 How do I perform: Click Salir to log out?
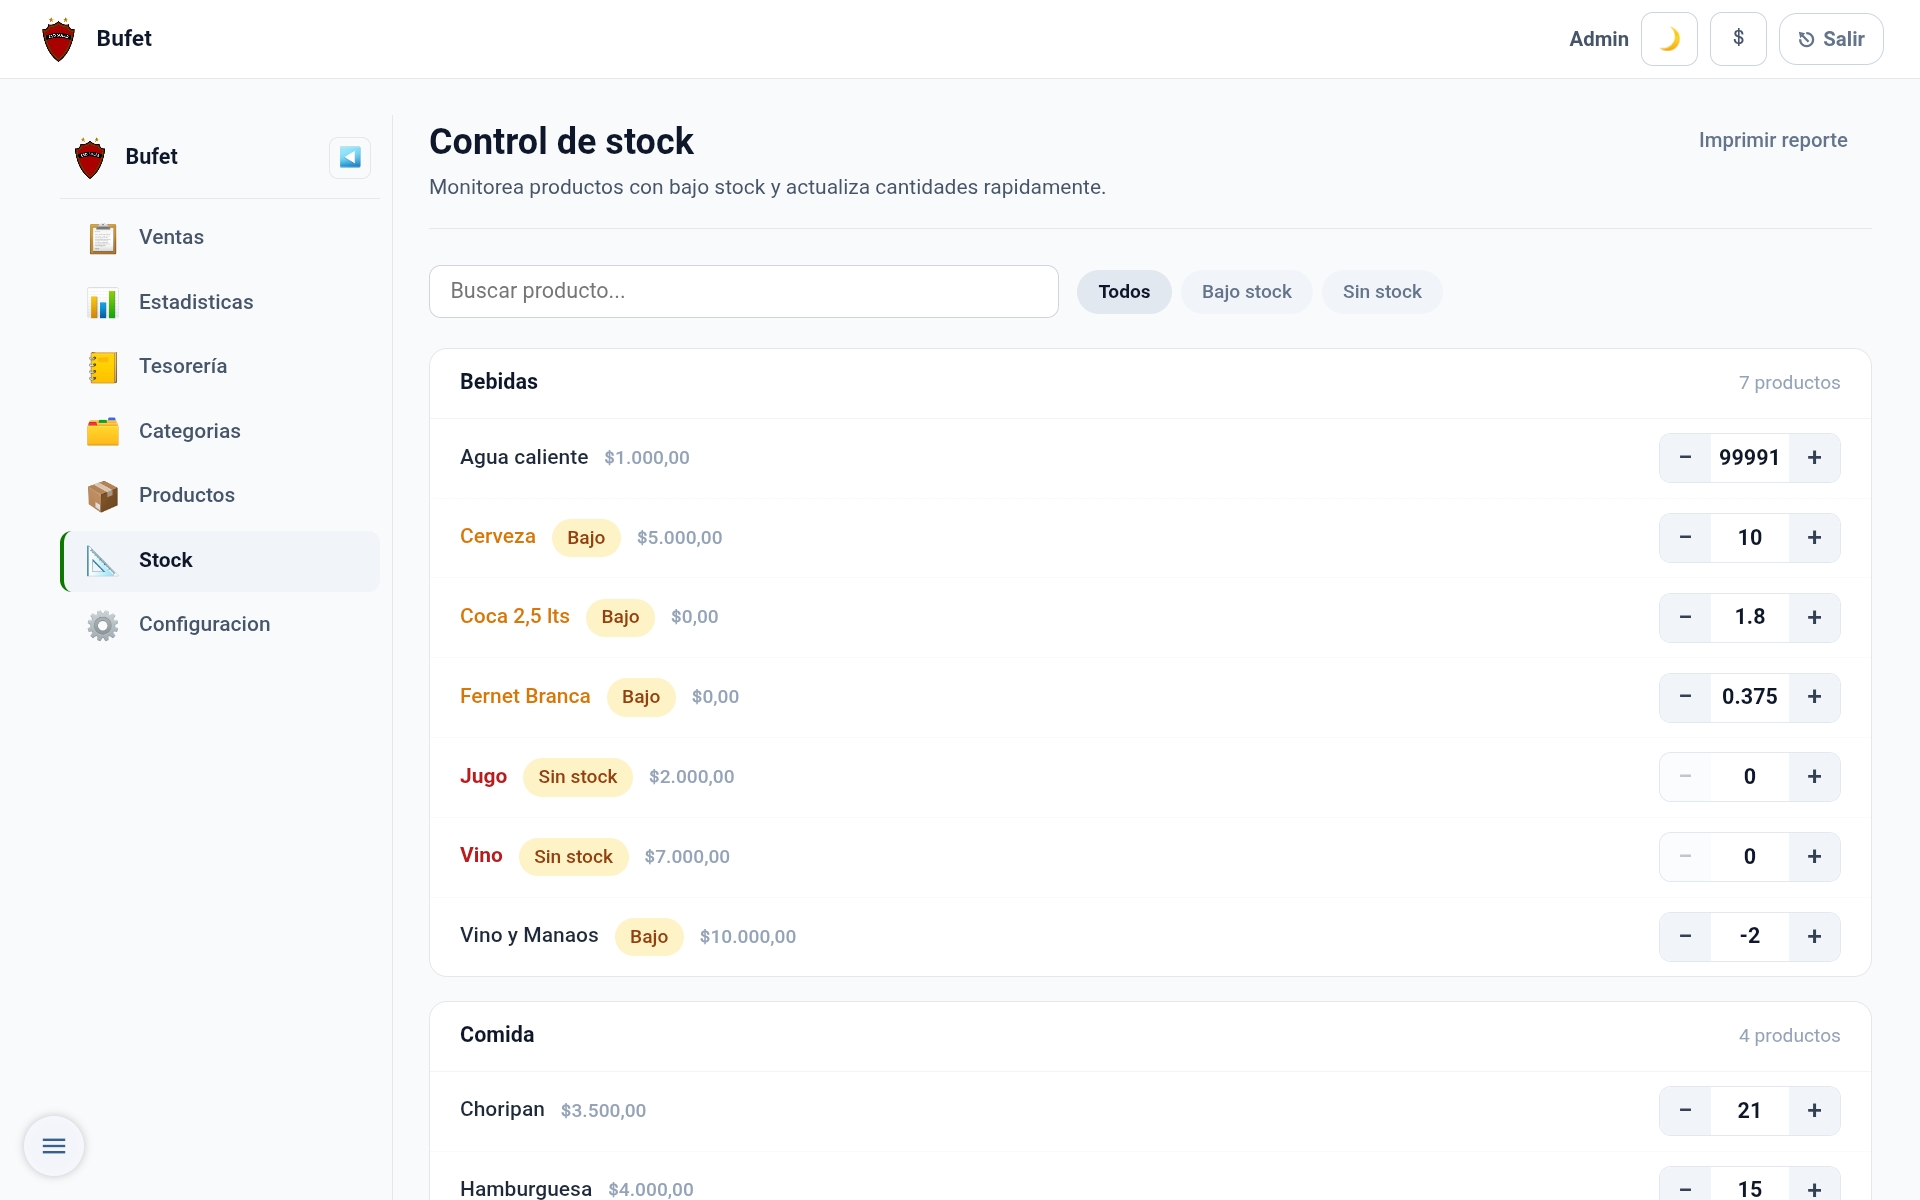click(1831, 39)
